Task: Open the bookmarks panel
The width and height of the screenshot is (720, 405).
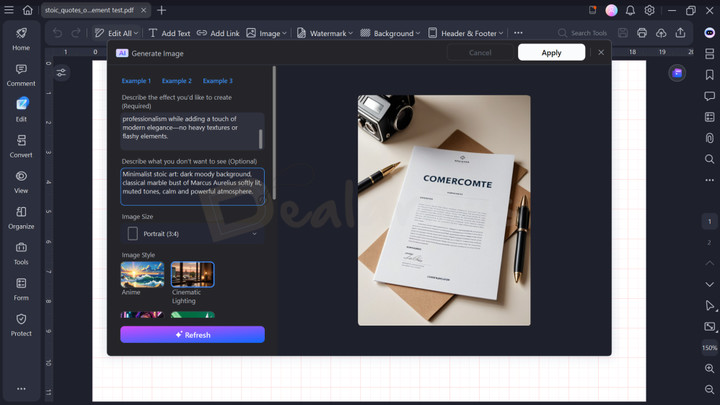Action: click(x=709, y=75)
